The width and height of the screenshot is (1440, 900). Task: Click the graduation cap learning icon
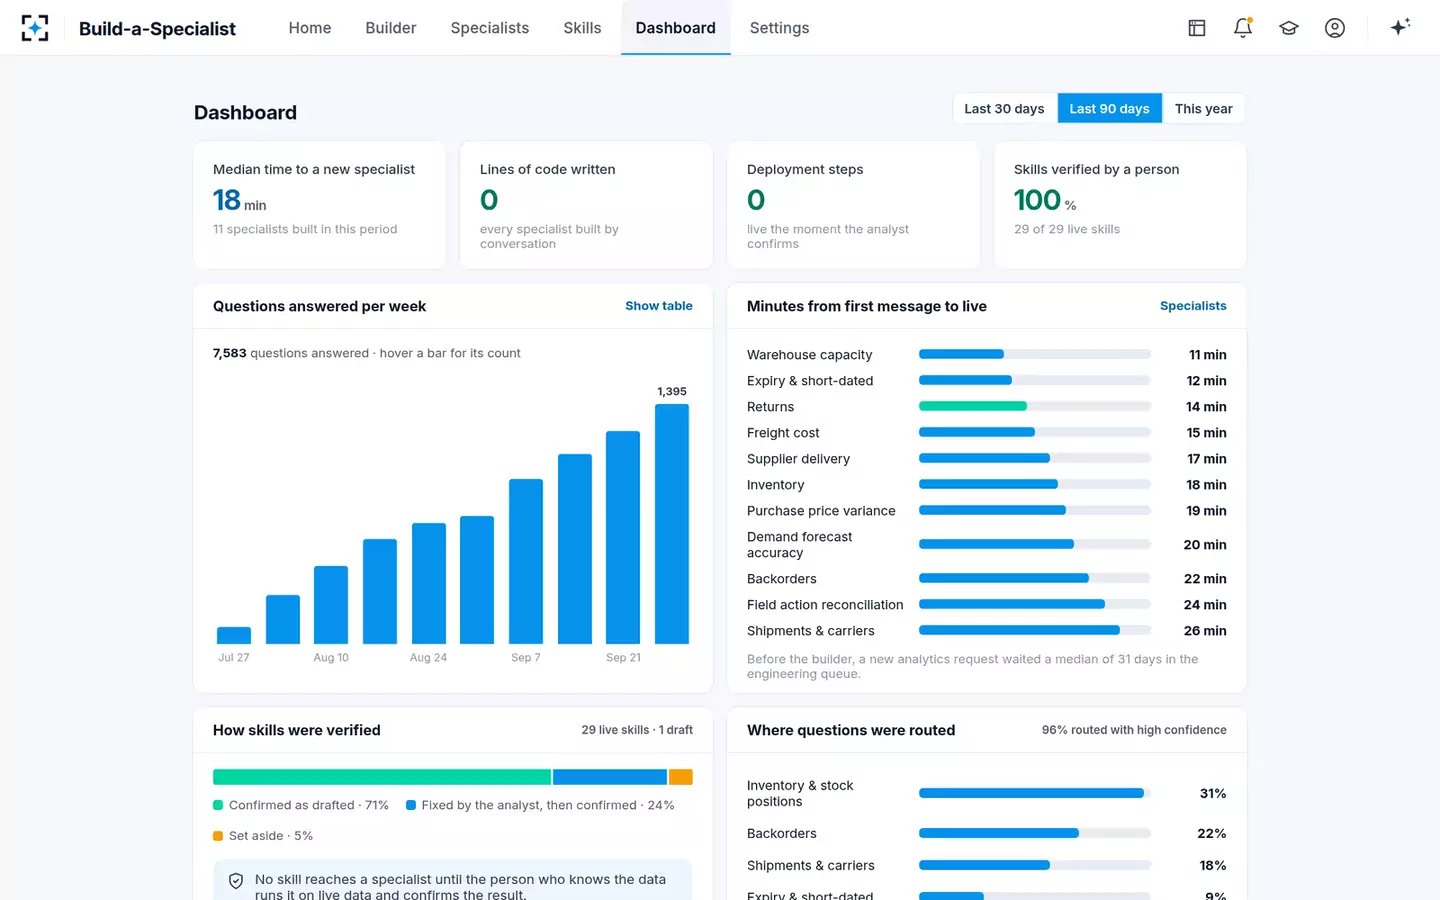pos(1289,28)
